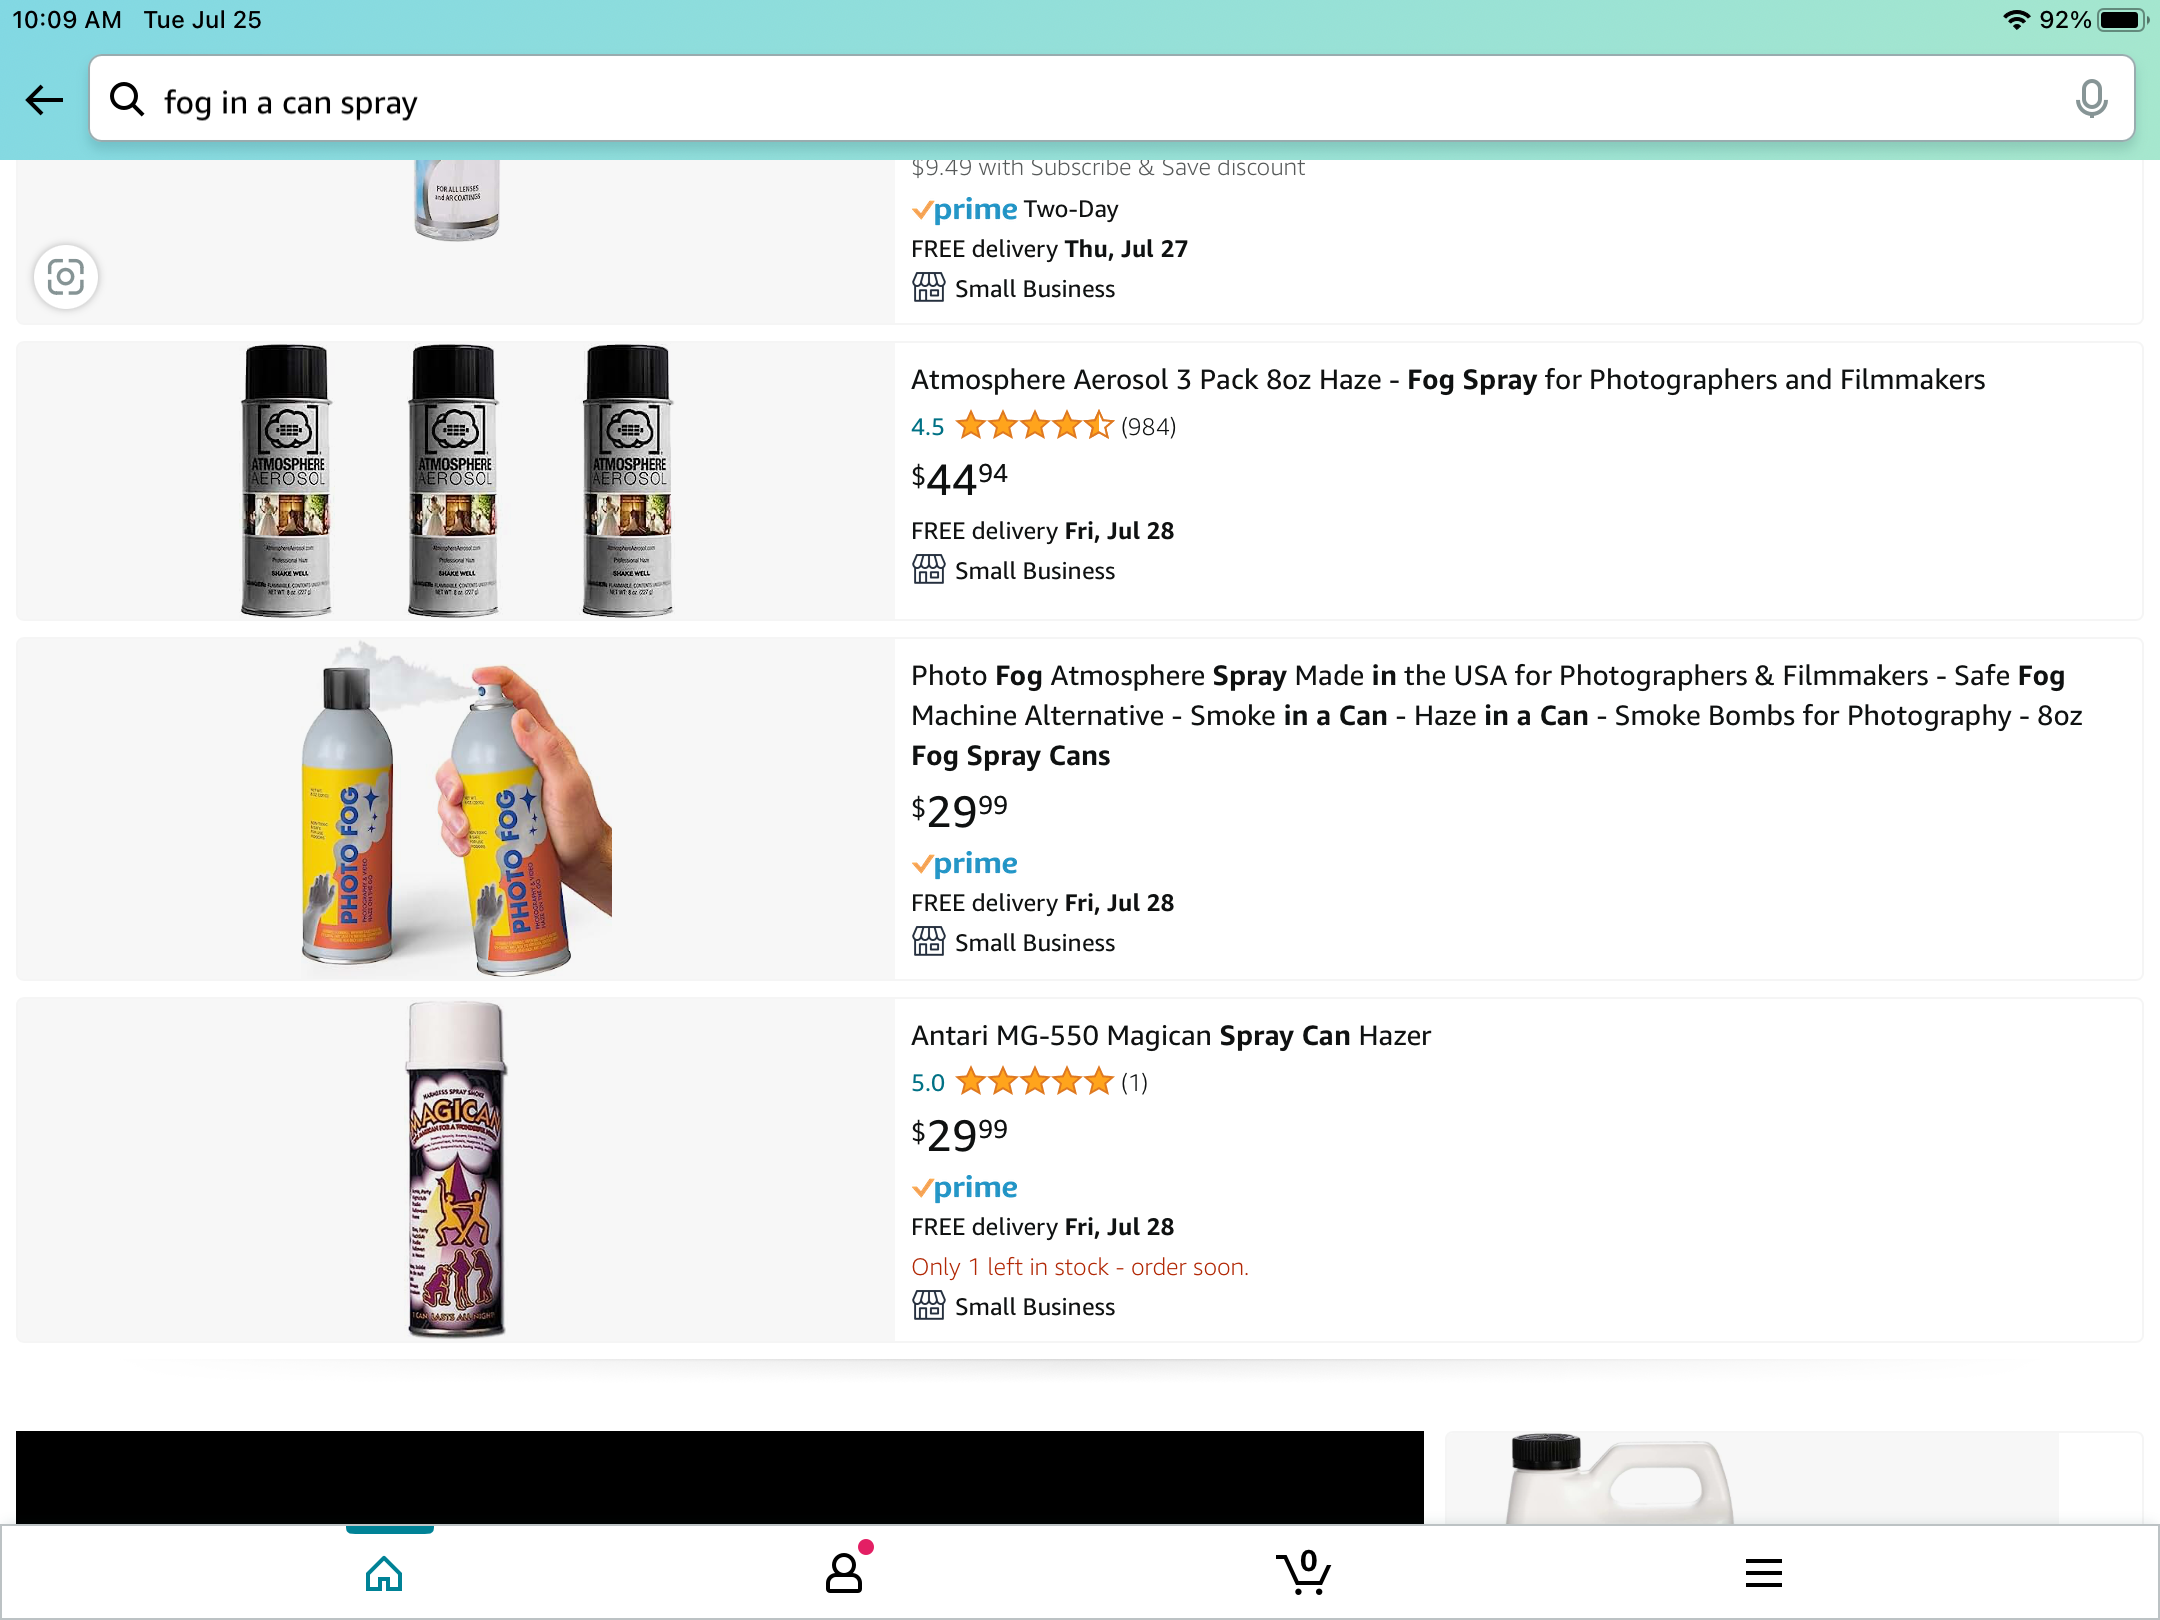Image resolution: width=2160 pixels, height=1620 pixels.
Task: Open Atmosphere Aerosol 3 Pack product title
Action: [x=1447, y=380]
